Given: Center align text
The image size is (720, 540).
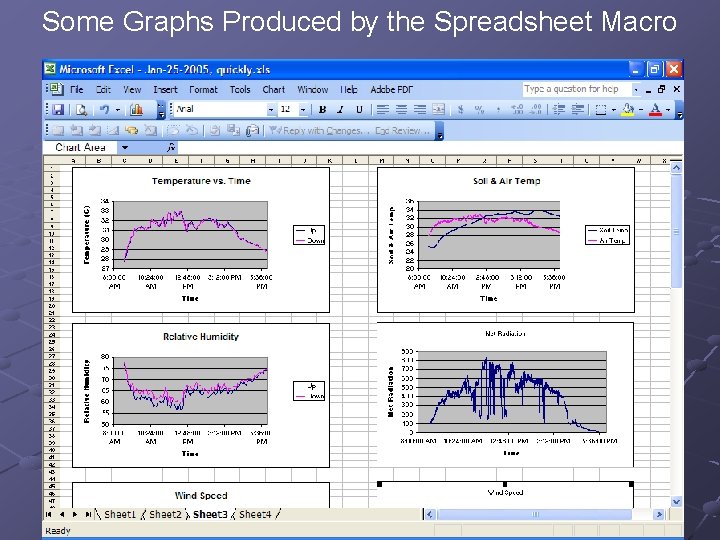Looking at the screenshot, I should tap(401, 110).
